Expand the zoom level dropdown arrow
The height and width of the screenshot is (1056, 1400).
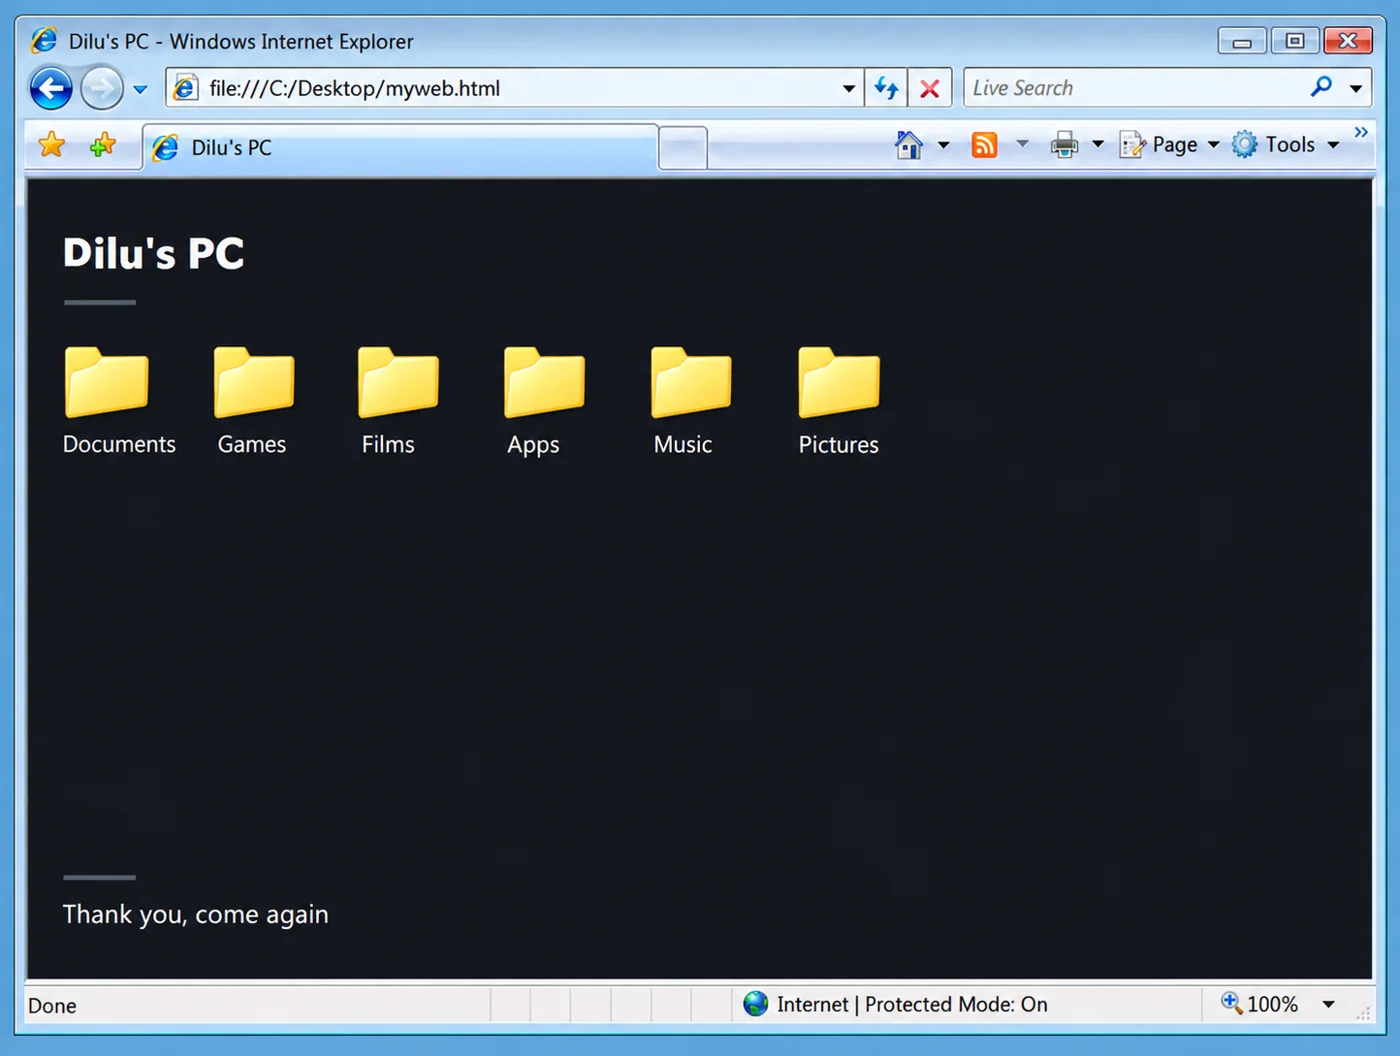pyautogui.click(x=1329, y=1004)
